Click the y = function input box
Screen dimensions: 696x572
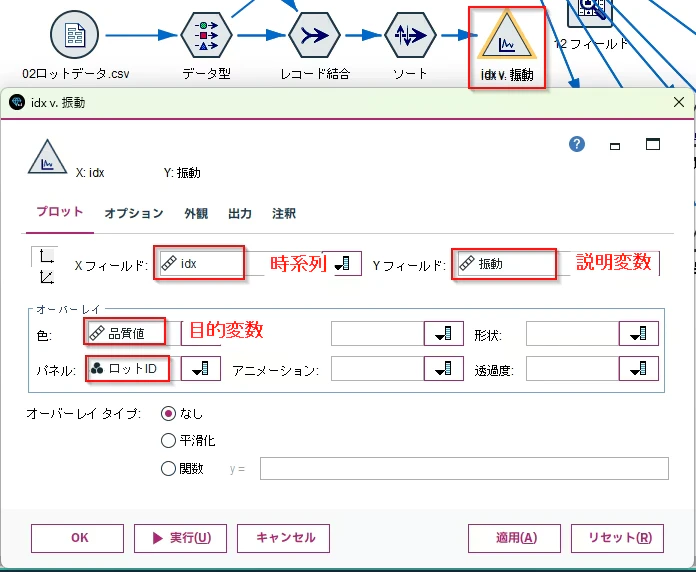pos(464,469)
